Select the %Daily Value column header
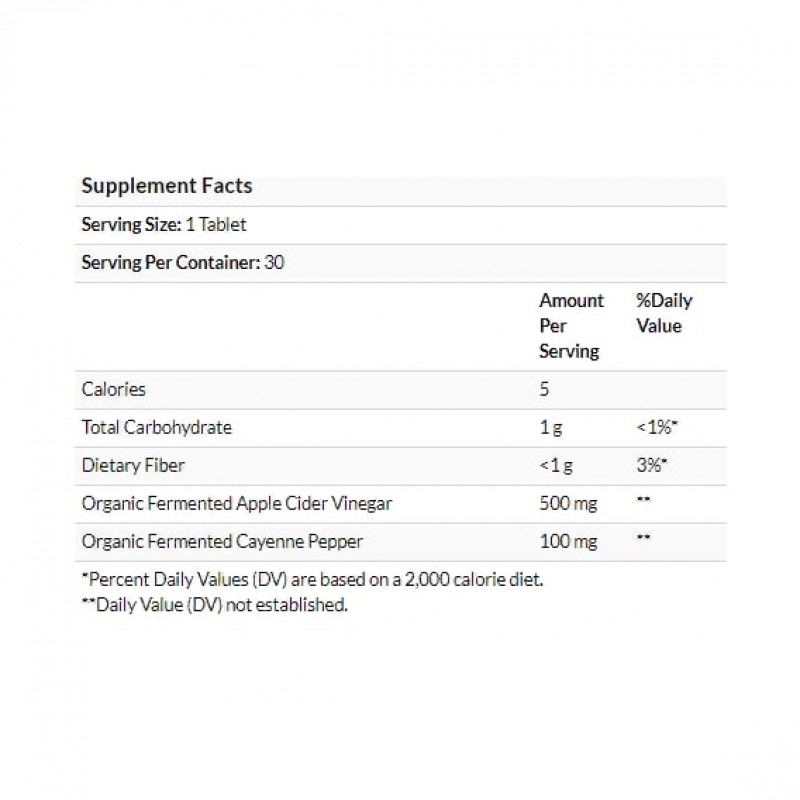800x800 pixels. [663, 313]
